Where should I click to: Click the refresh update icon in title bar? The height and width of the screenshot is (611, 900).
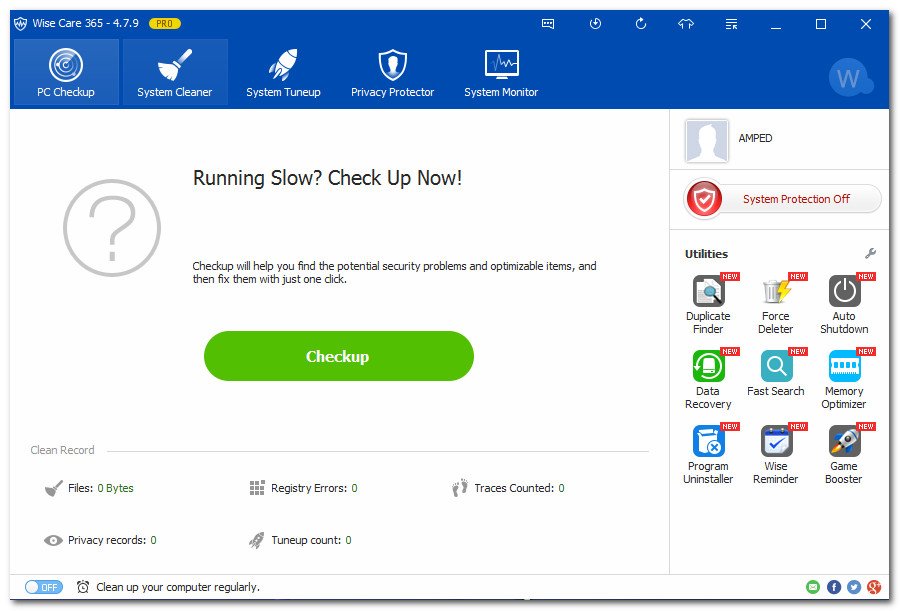(x=641, y=24)
